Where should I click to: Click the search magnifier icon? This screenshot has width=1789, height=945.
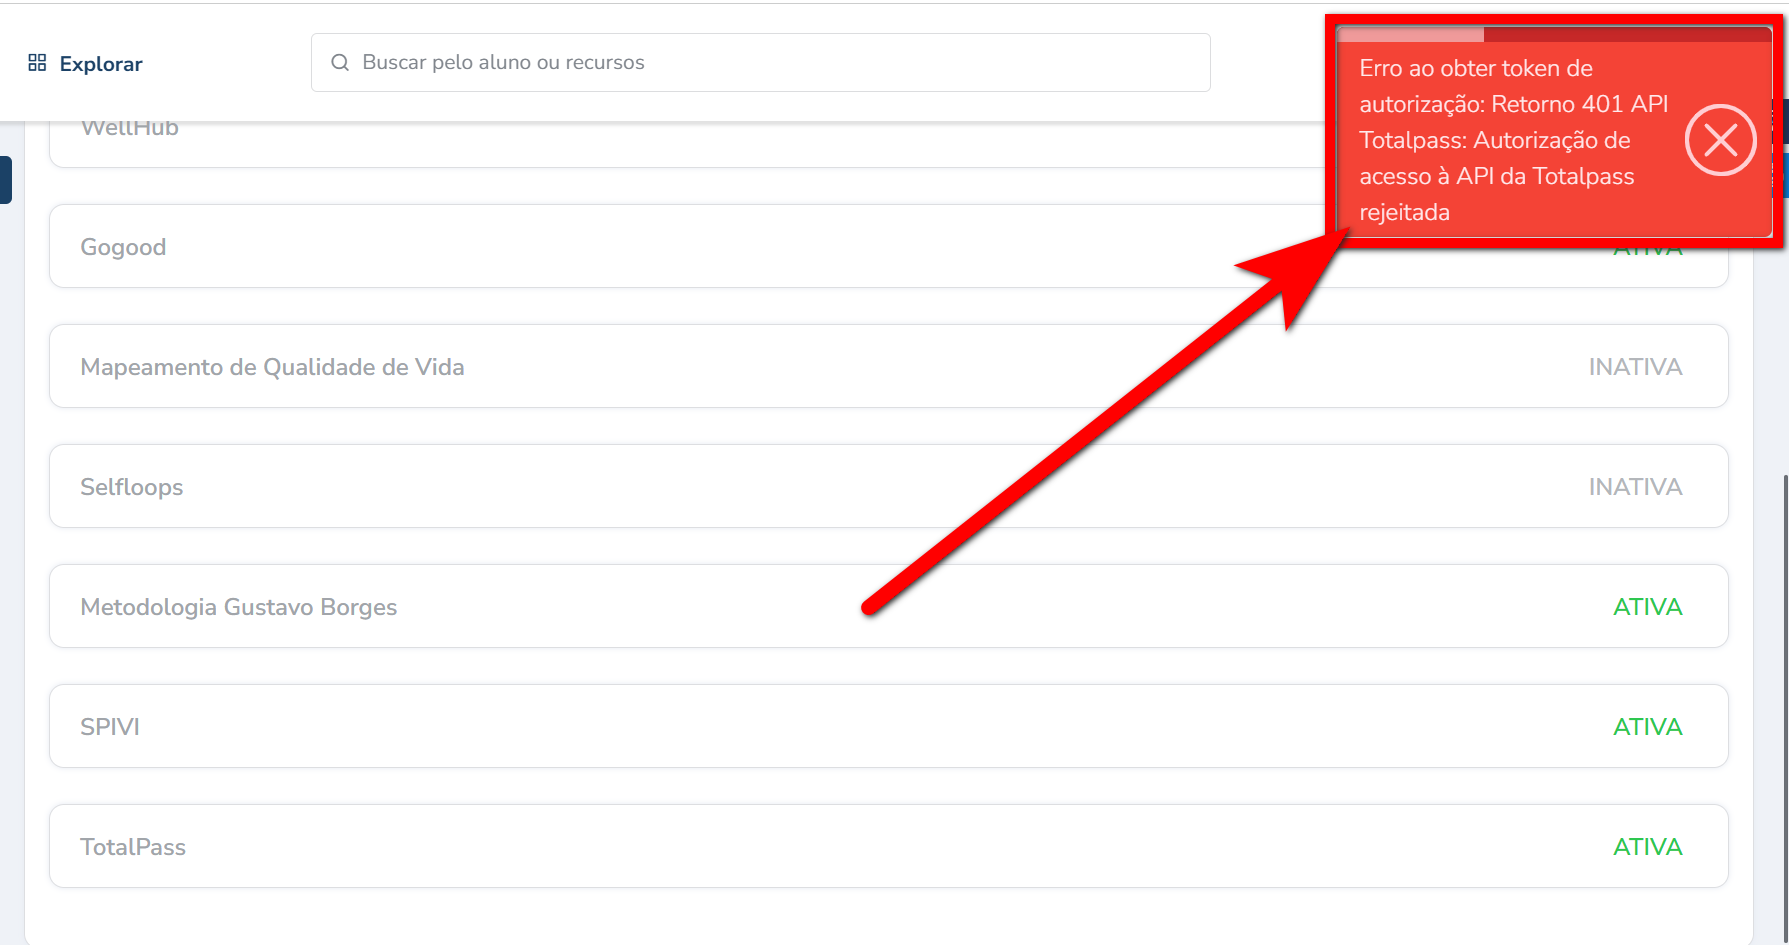tap(340, 62)
